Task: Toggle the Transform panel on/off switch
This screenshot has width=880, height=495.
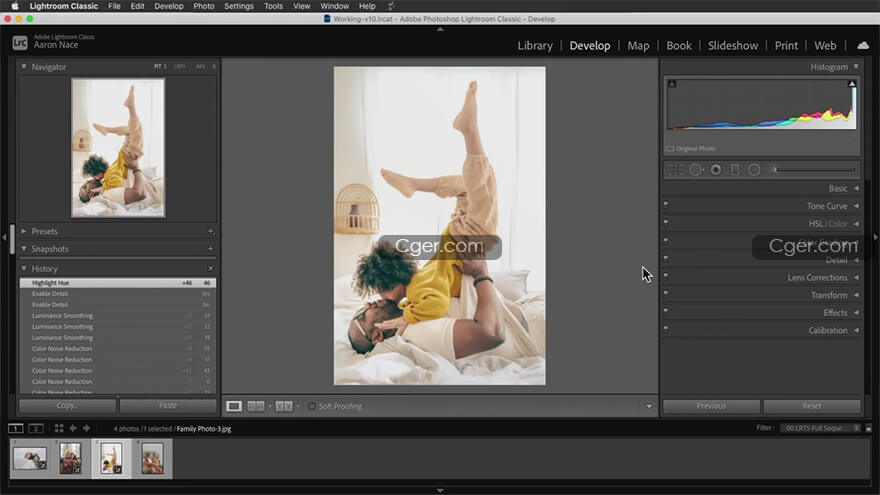Action: 666,293
